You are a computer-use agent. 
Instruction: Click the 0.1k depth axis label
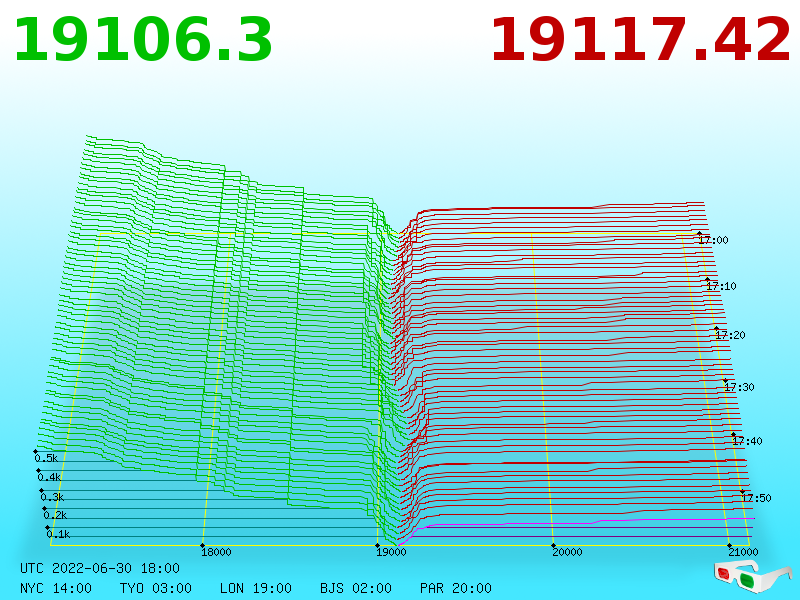coord(58,534)
